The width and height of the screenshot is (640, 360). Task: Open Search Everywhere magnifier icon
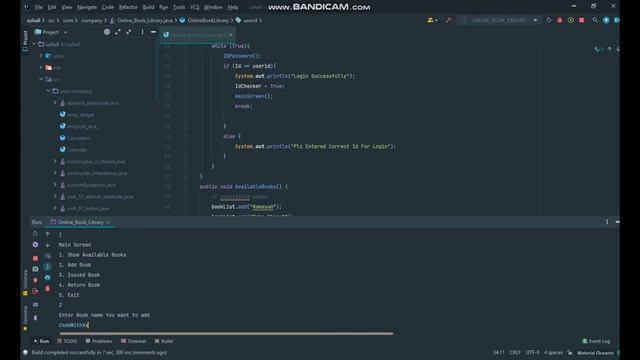point(595,20)
